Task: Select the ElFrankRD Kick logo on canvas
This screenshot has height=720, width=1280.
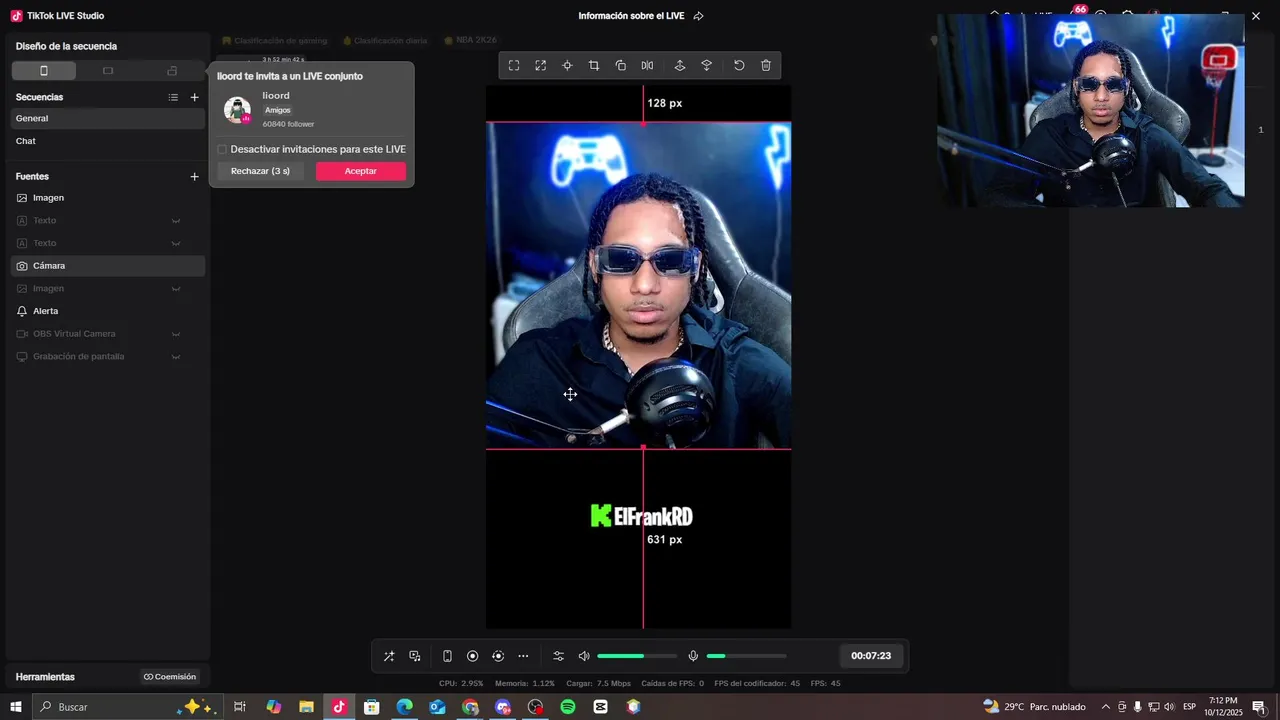Action: pyautogui.click(x=641, y=516)
